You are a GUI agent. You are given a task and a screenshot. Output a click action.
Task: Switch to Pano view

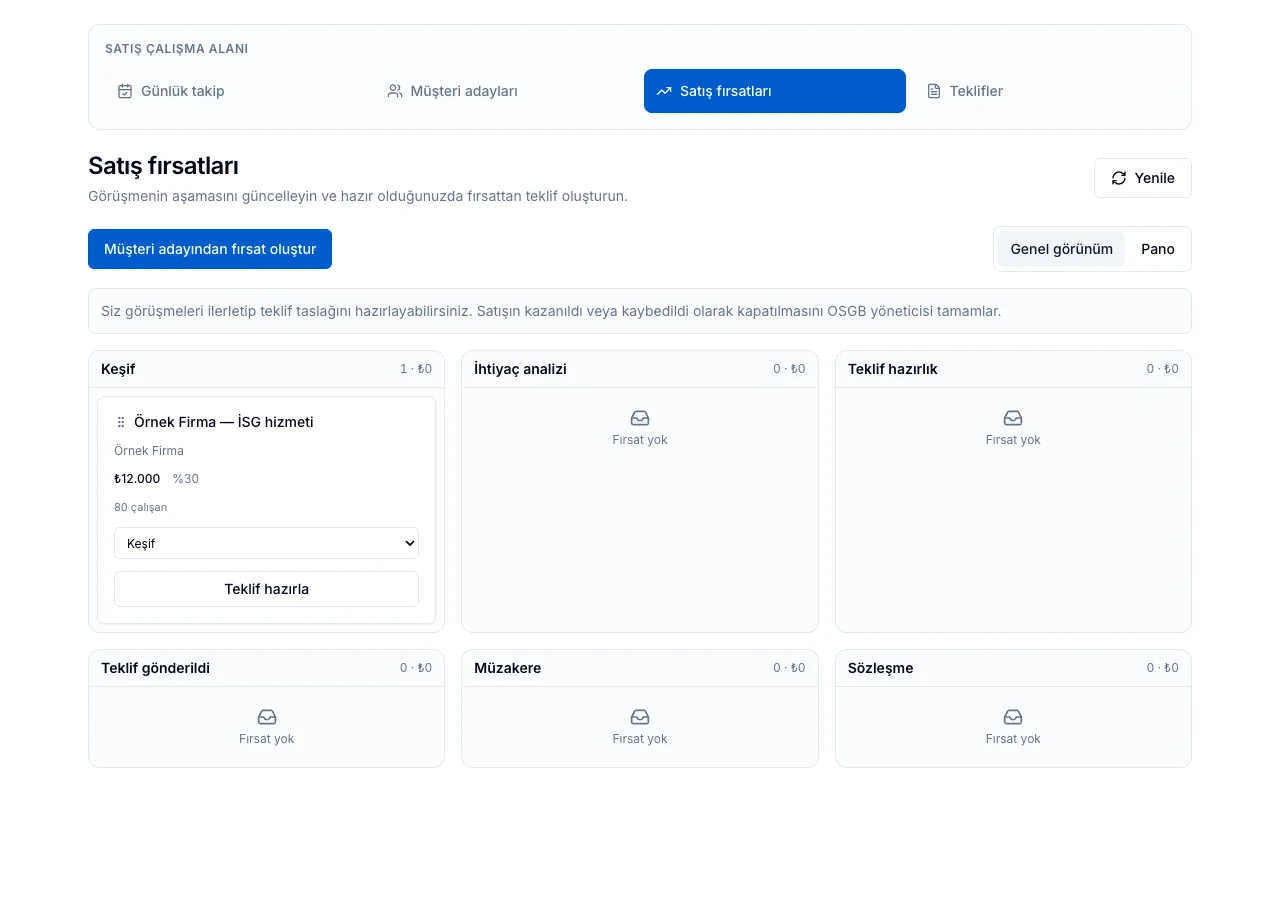[x=1158, y=249]
